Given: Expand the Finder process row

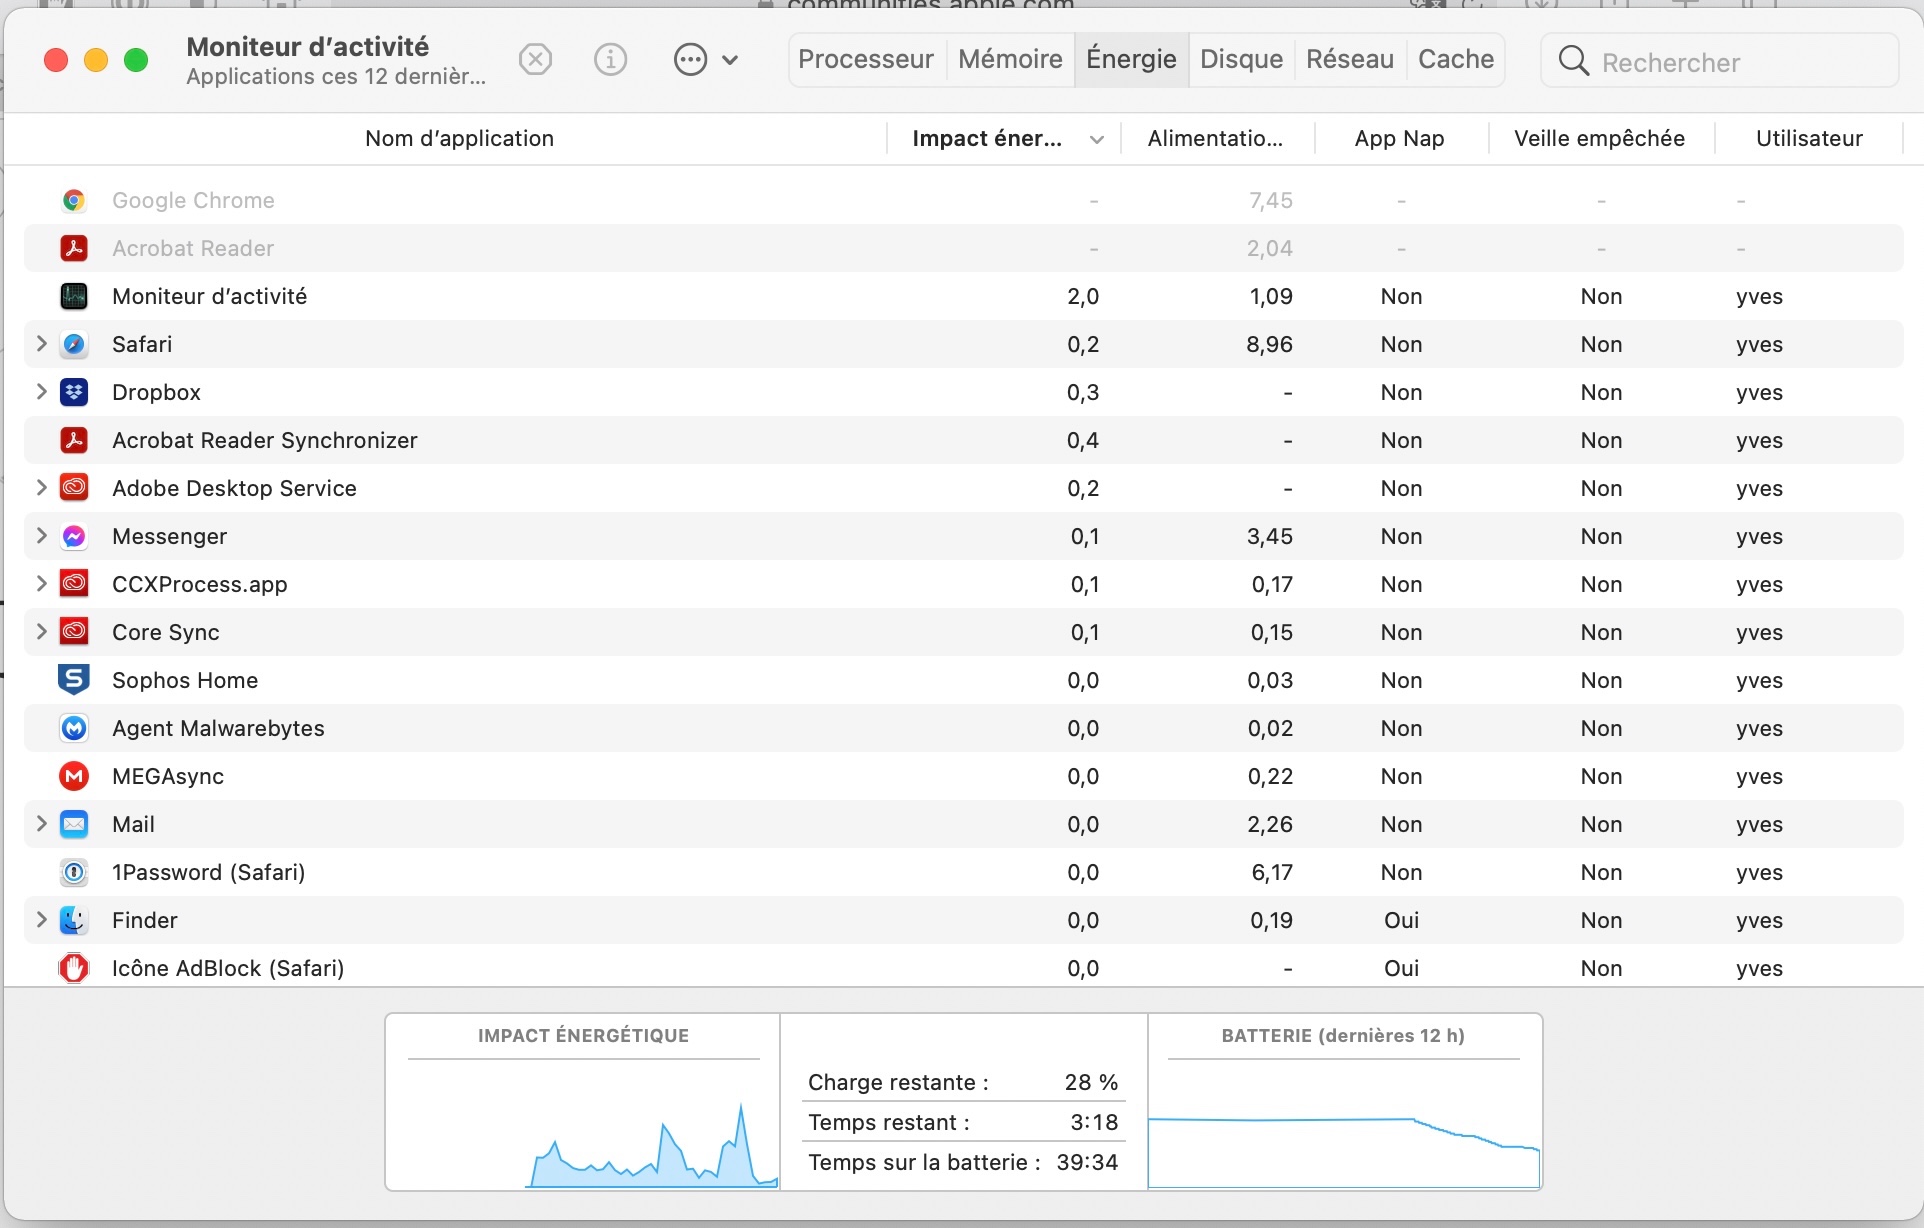Looking at the screenshot, I should click(x=41, y=920).
